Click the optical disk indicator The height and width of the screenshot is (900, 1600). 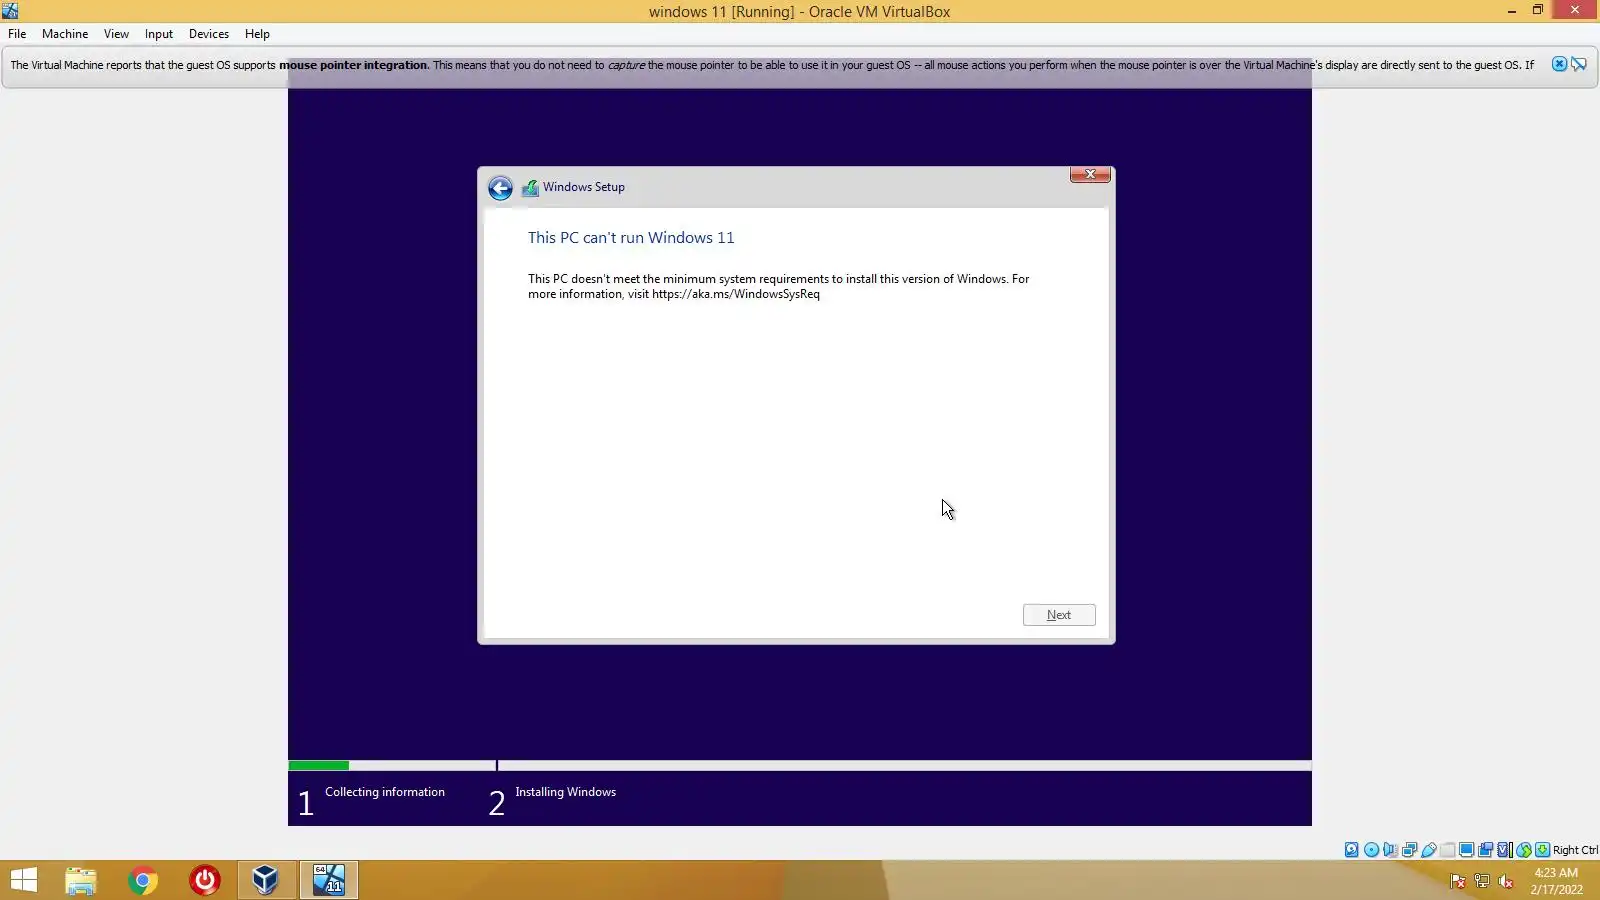[1371, 850]
